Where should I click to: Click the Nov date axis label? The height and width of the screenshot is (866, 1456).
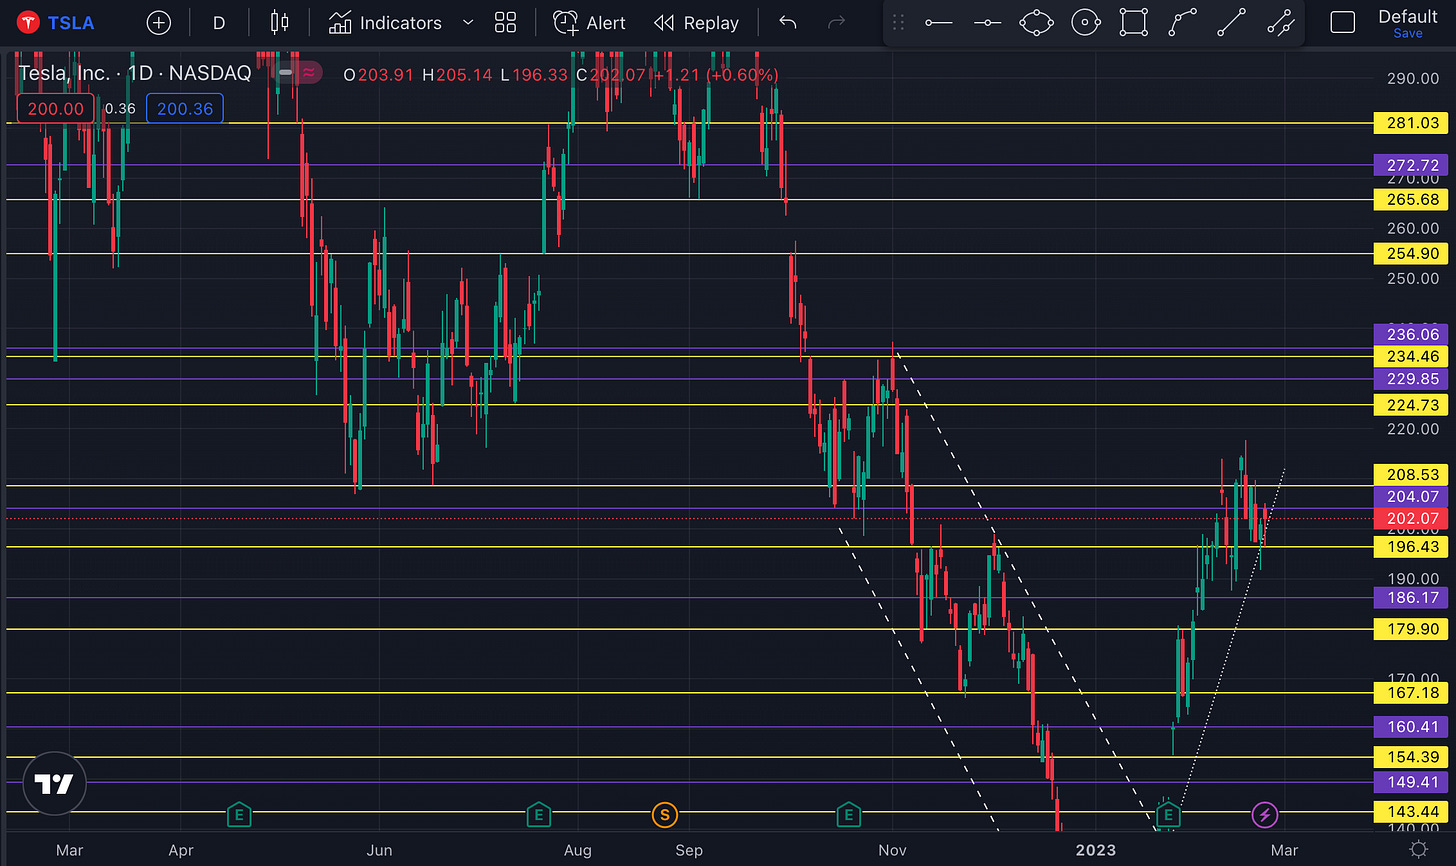892,850
